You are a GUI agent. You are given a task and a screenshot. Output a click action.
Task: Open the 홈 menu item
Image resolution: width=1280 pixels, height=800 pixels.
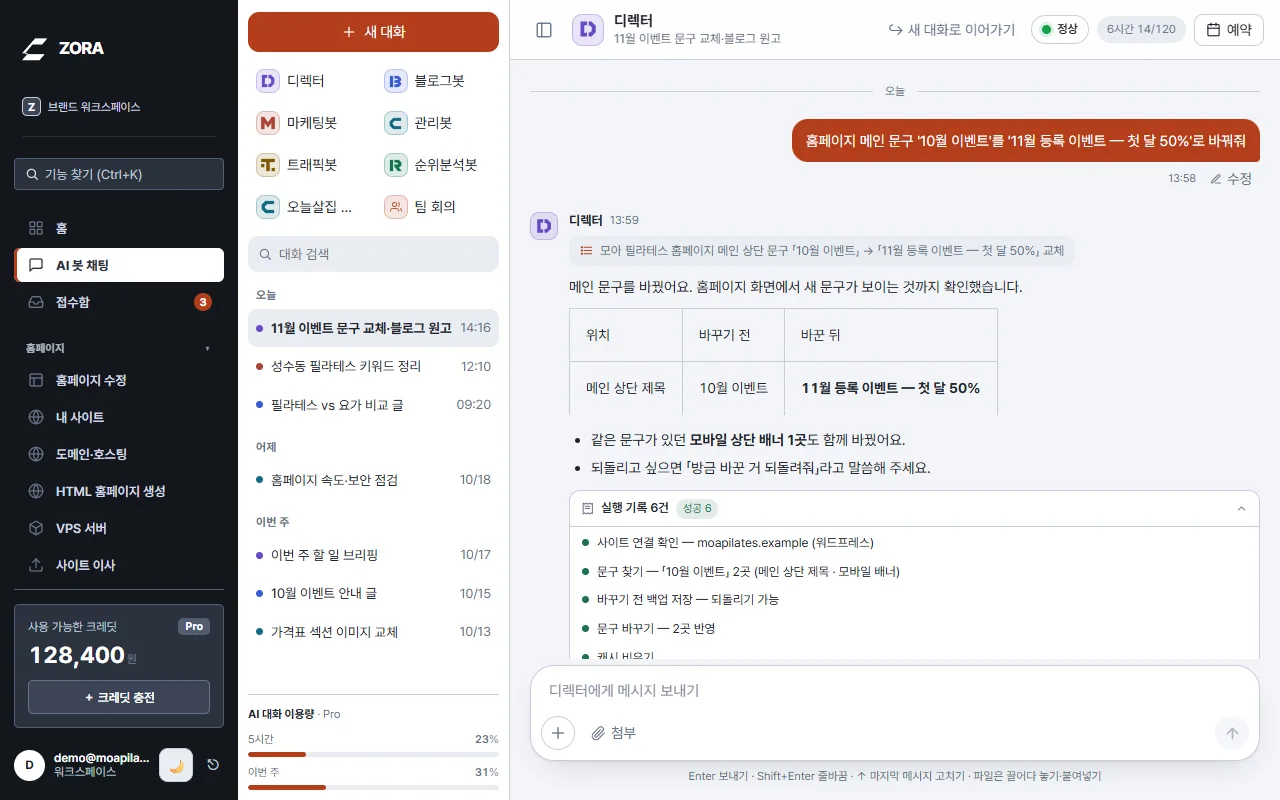(x=119, y=228)
